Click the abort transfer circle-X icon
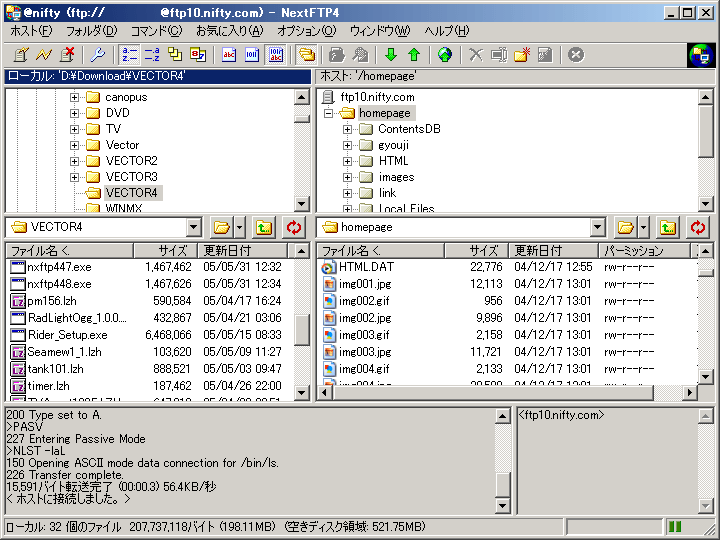 576,55
